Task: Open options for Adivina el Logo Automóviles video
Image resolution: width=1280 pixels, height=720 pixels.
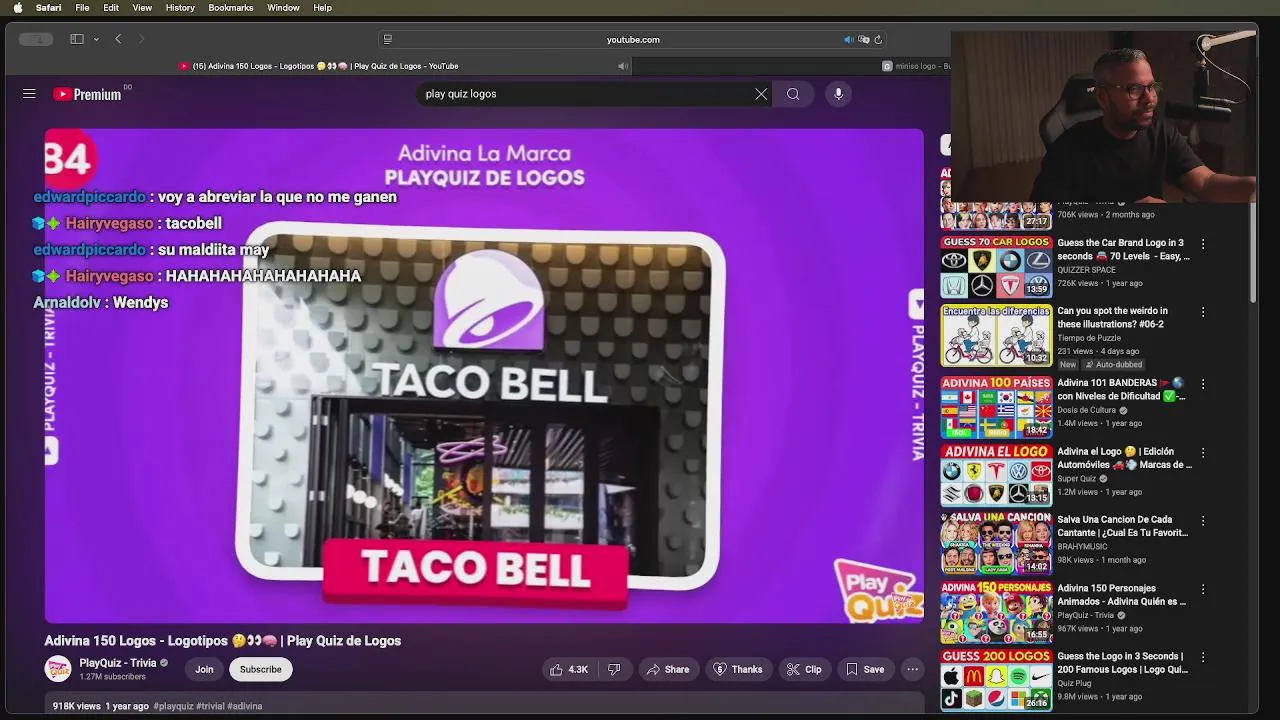Action: click(1203, 453)
